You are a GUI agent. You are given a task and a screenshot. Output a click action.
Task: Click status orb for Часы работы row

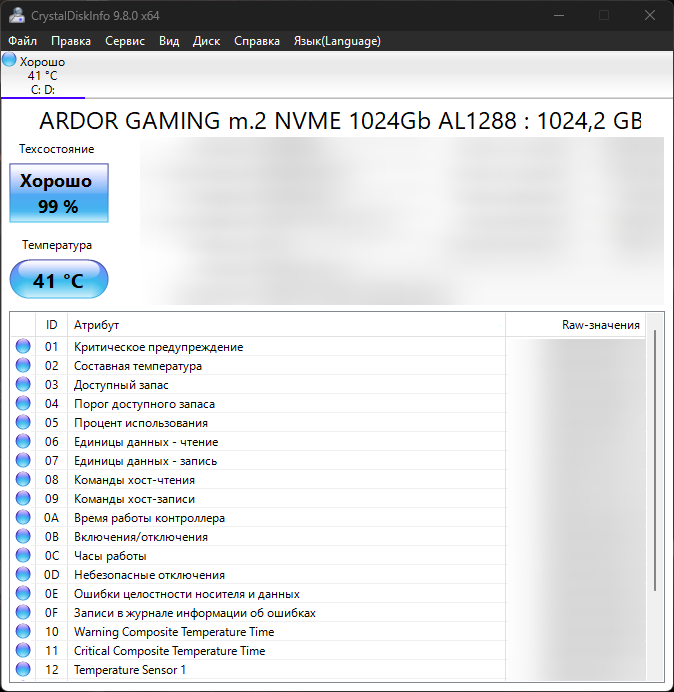point(23,556)
